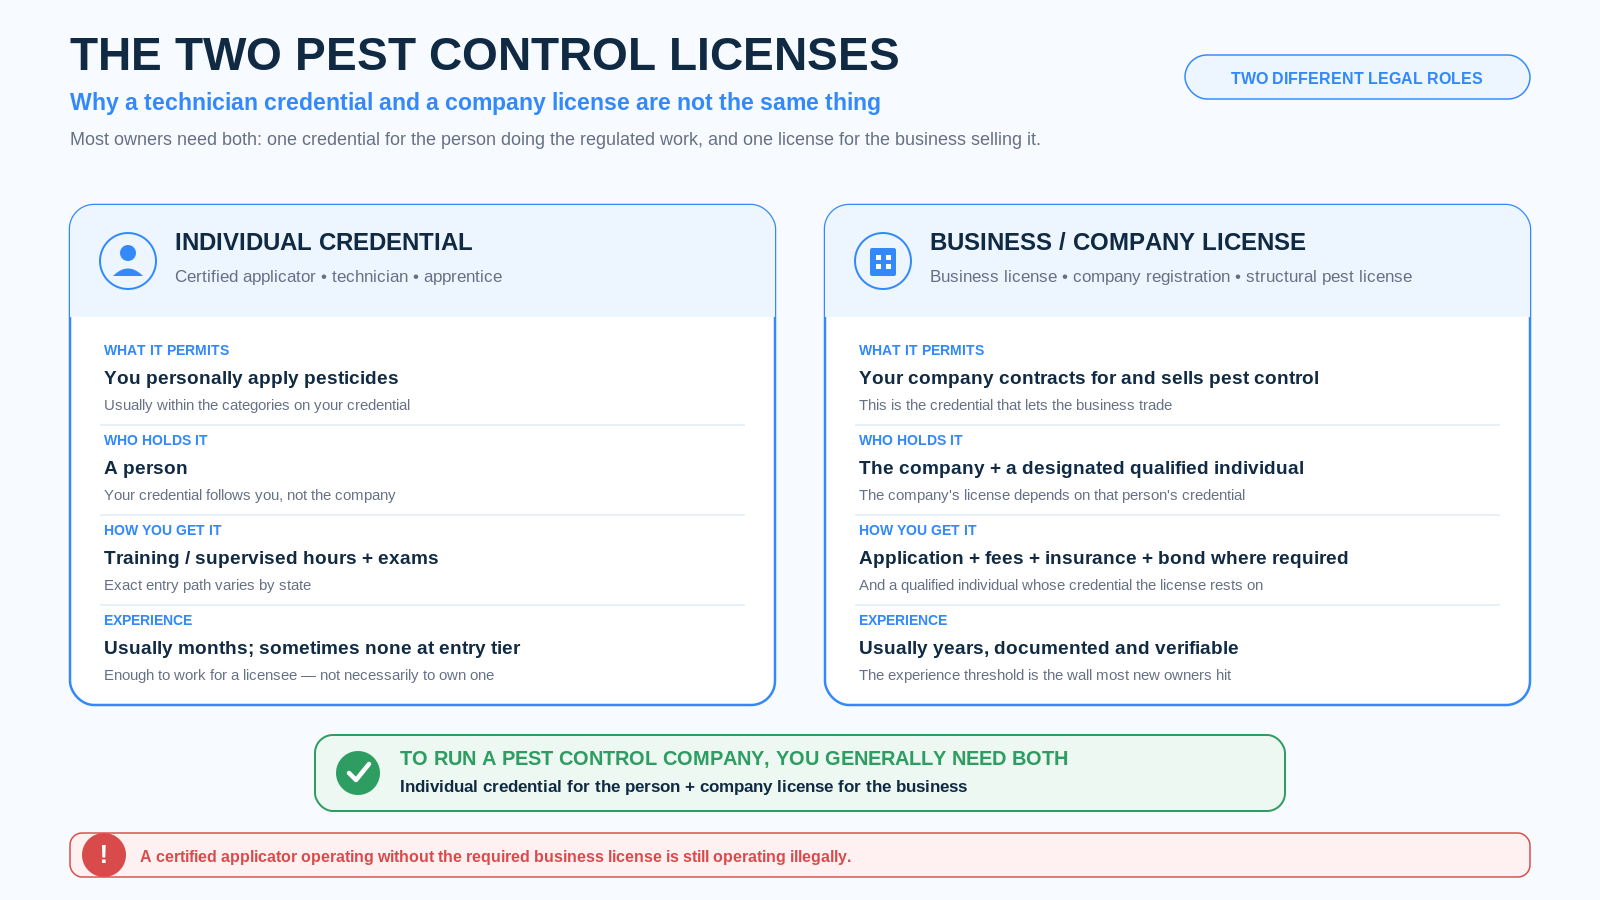Screen dimensions: 1600x900
Task: Click 'Individual credential for the person + company license' line
Action: pyautogui.click(x=683, y=786)
